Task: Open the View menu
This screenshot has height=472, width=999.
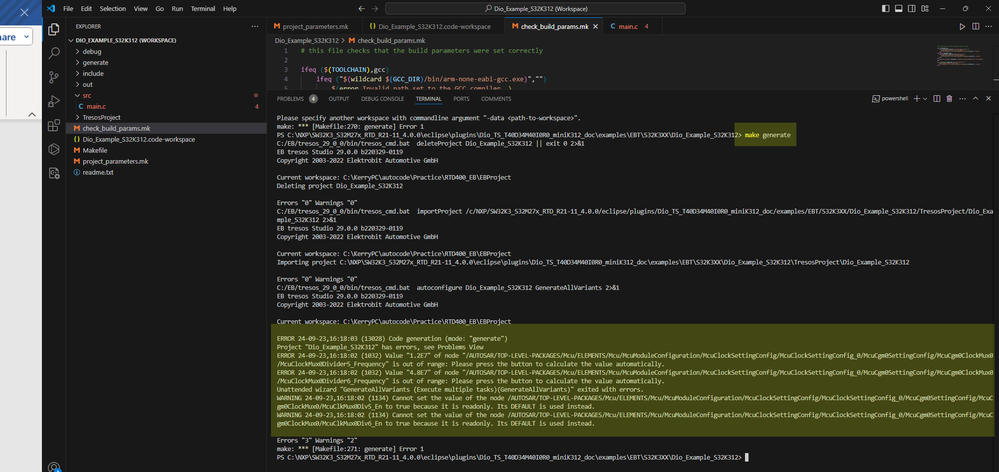Action: [141, 9]
